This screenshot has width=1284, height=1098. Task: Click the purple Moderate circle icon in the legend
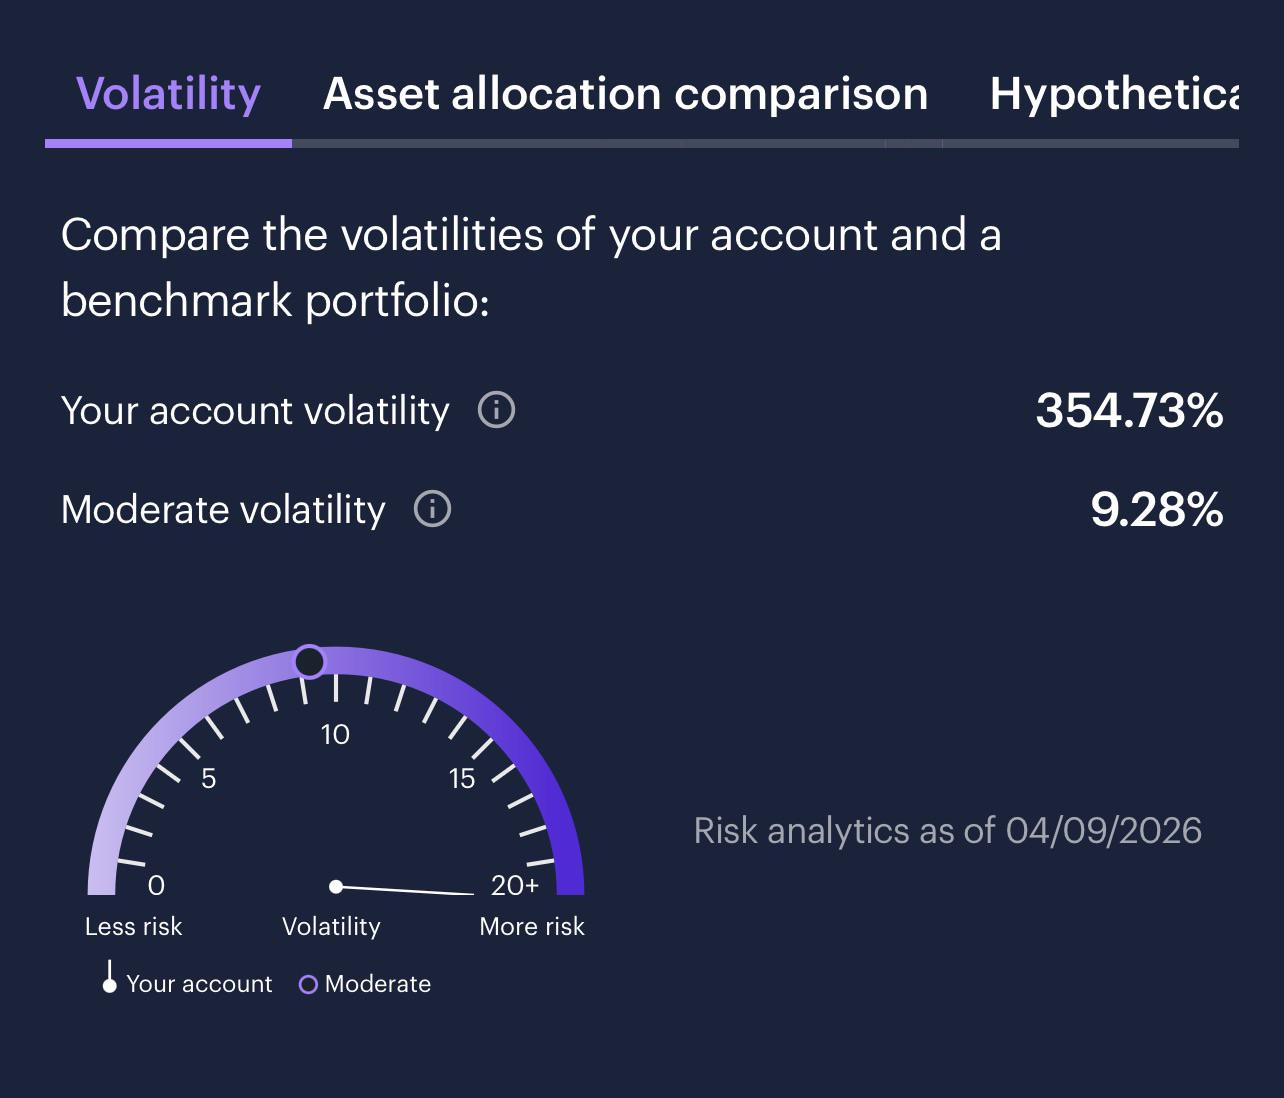308,985
